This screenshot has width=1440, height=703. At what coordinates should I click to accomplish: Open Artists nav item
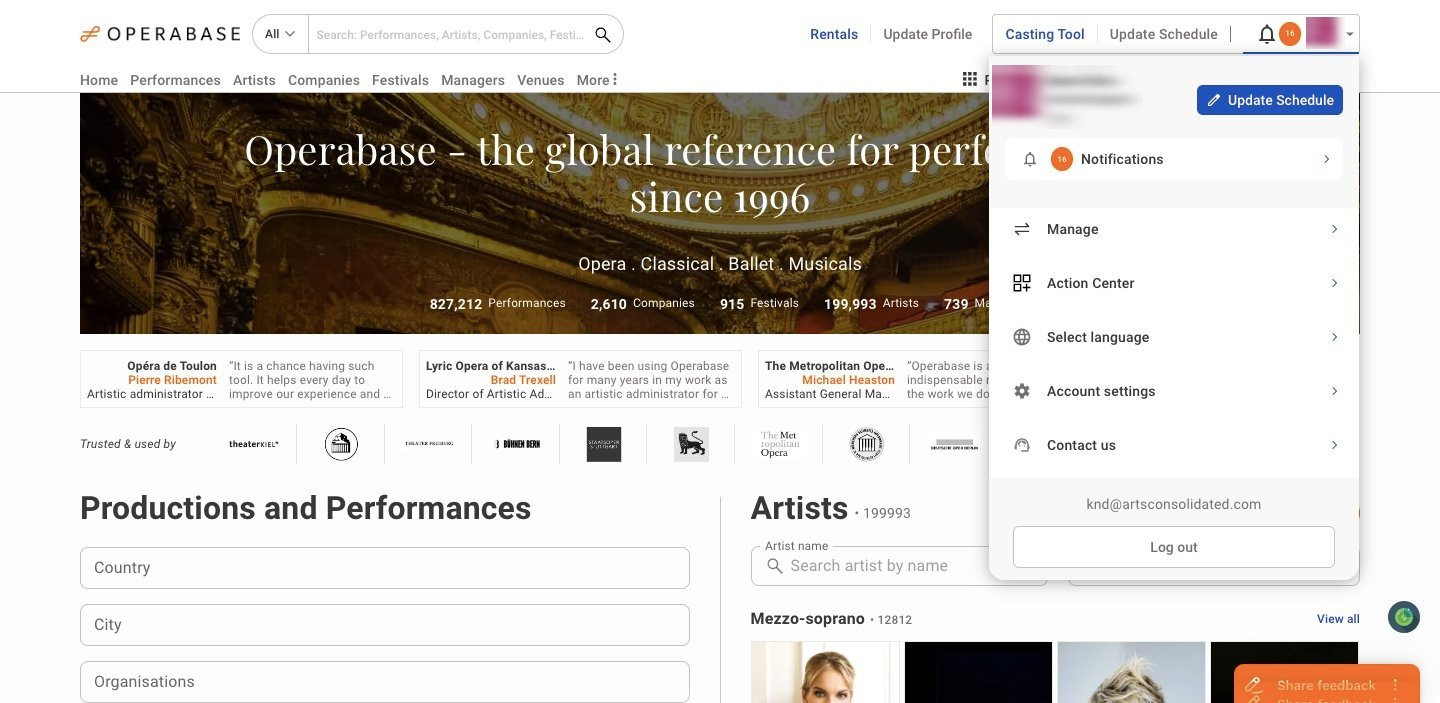pyautogui.click(x=254, y=80)
